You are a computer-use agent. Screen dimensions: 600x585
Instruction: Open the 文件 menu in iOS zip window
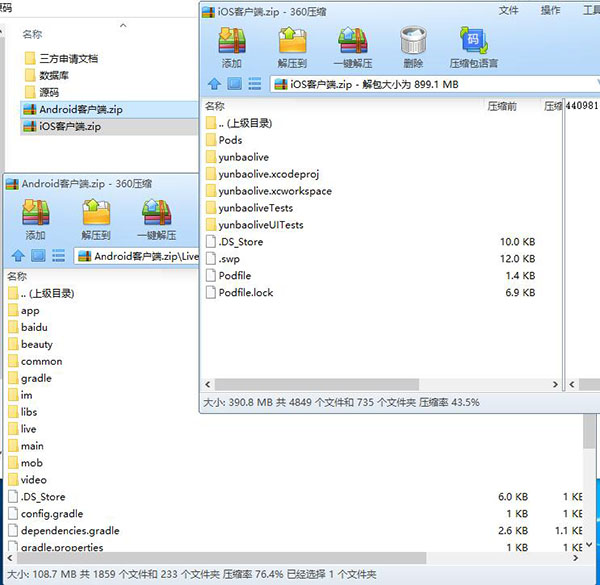[508, 11]
